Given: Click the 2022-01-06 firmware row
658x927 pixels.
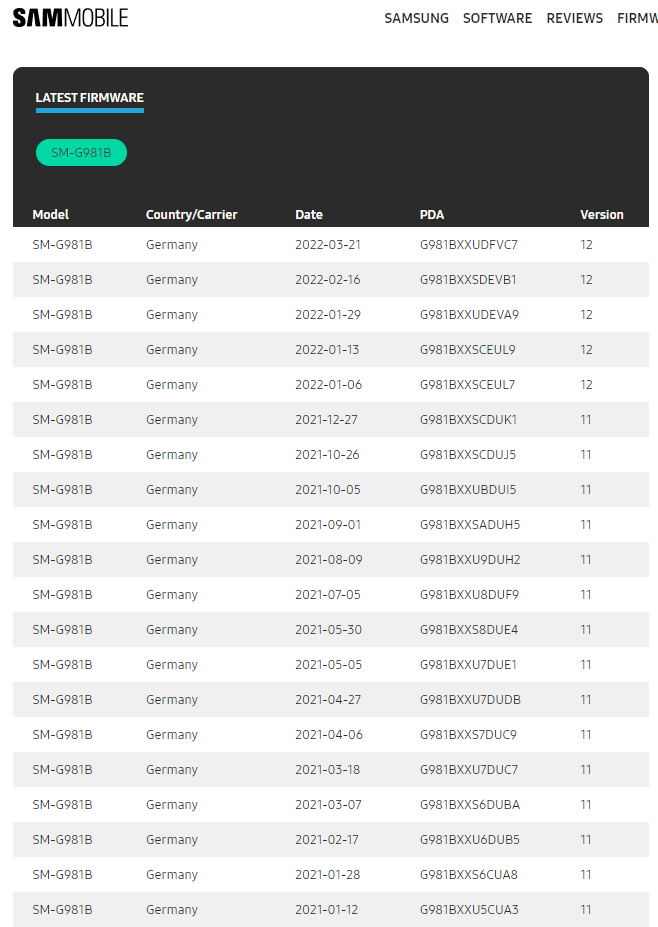Looking at the screenshot, I should pyautogui.click(x=331, y=384).
